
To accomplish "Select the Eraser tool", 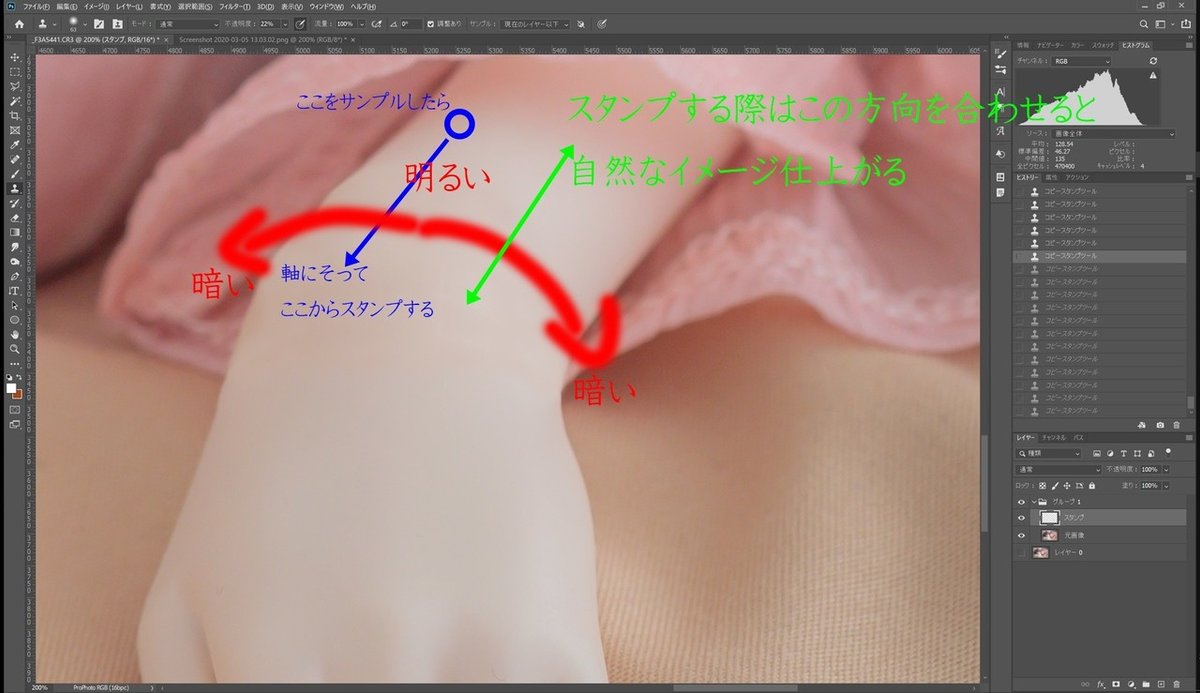I will point(15,217).
